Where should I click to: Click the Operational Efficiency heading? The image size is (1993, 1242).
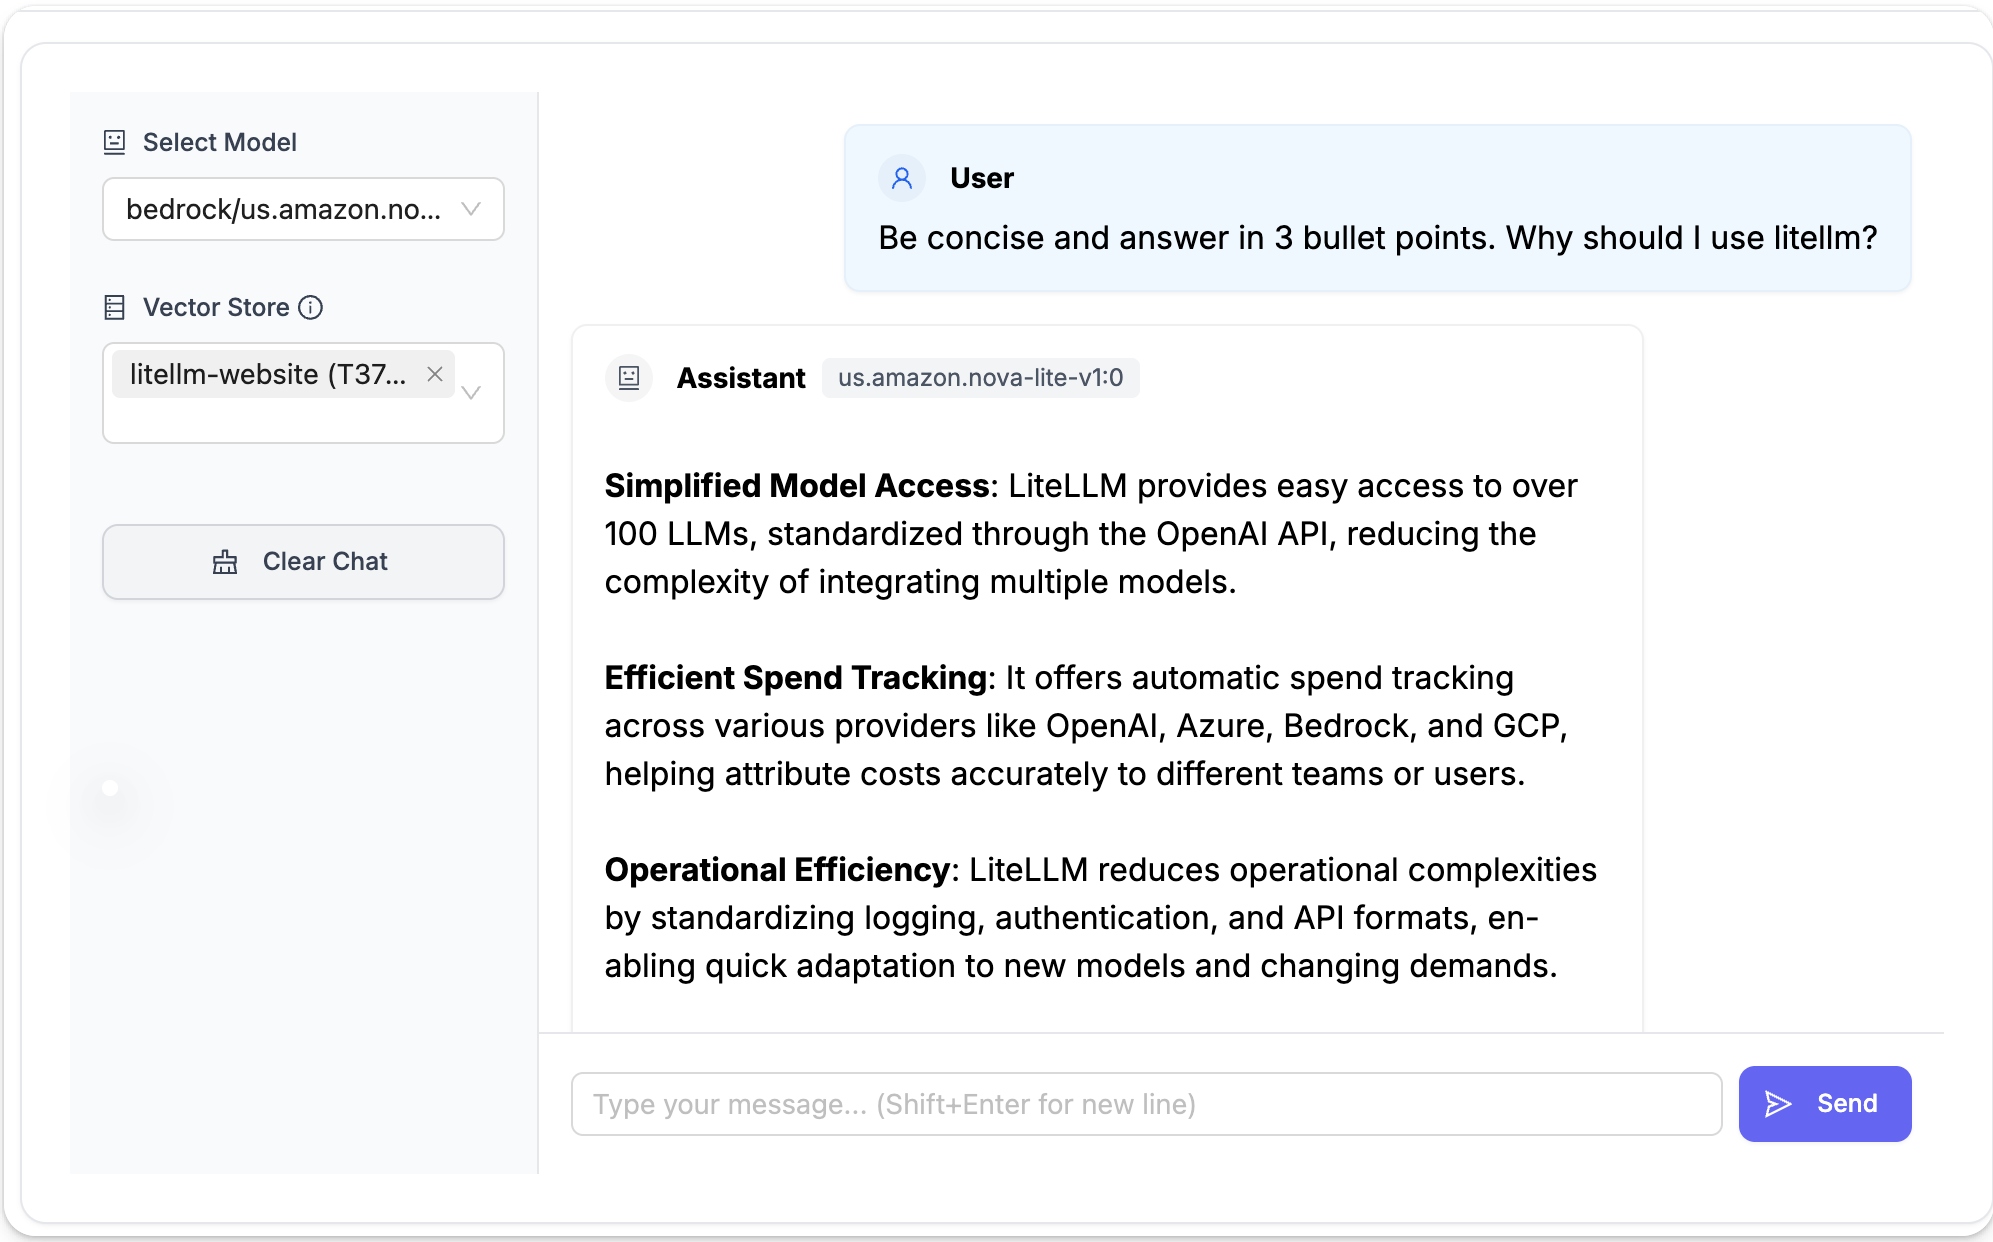[x=777, y=870]
